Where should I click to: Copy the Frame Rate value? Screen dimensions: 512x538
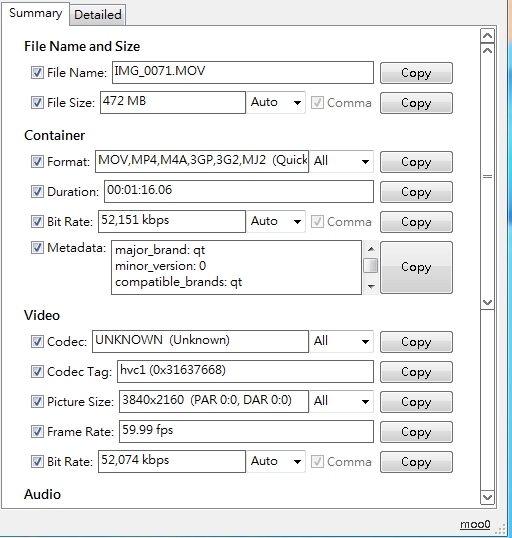[416, 432]
